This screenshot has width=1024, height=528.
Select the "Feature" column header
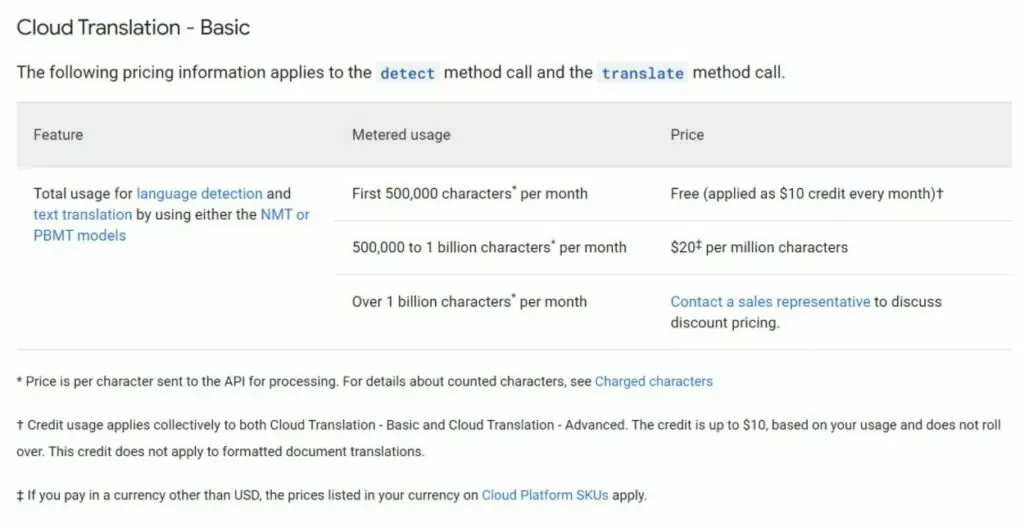tap(58, 134)
